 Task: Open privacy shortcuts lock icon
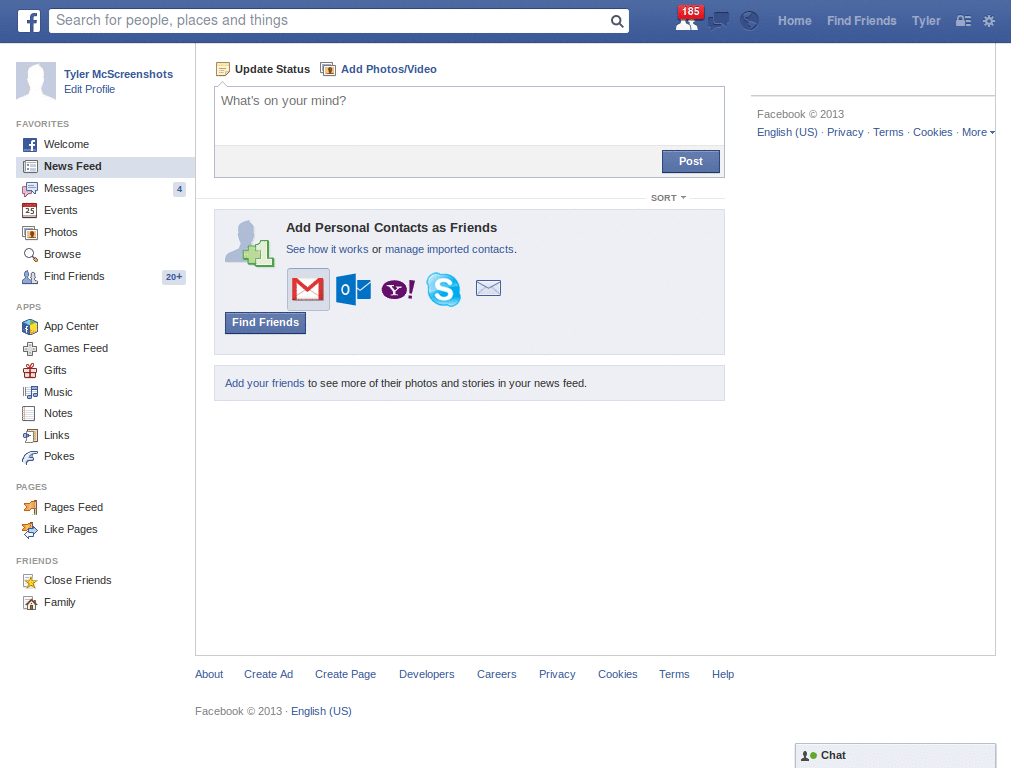(963, 21)
